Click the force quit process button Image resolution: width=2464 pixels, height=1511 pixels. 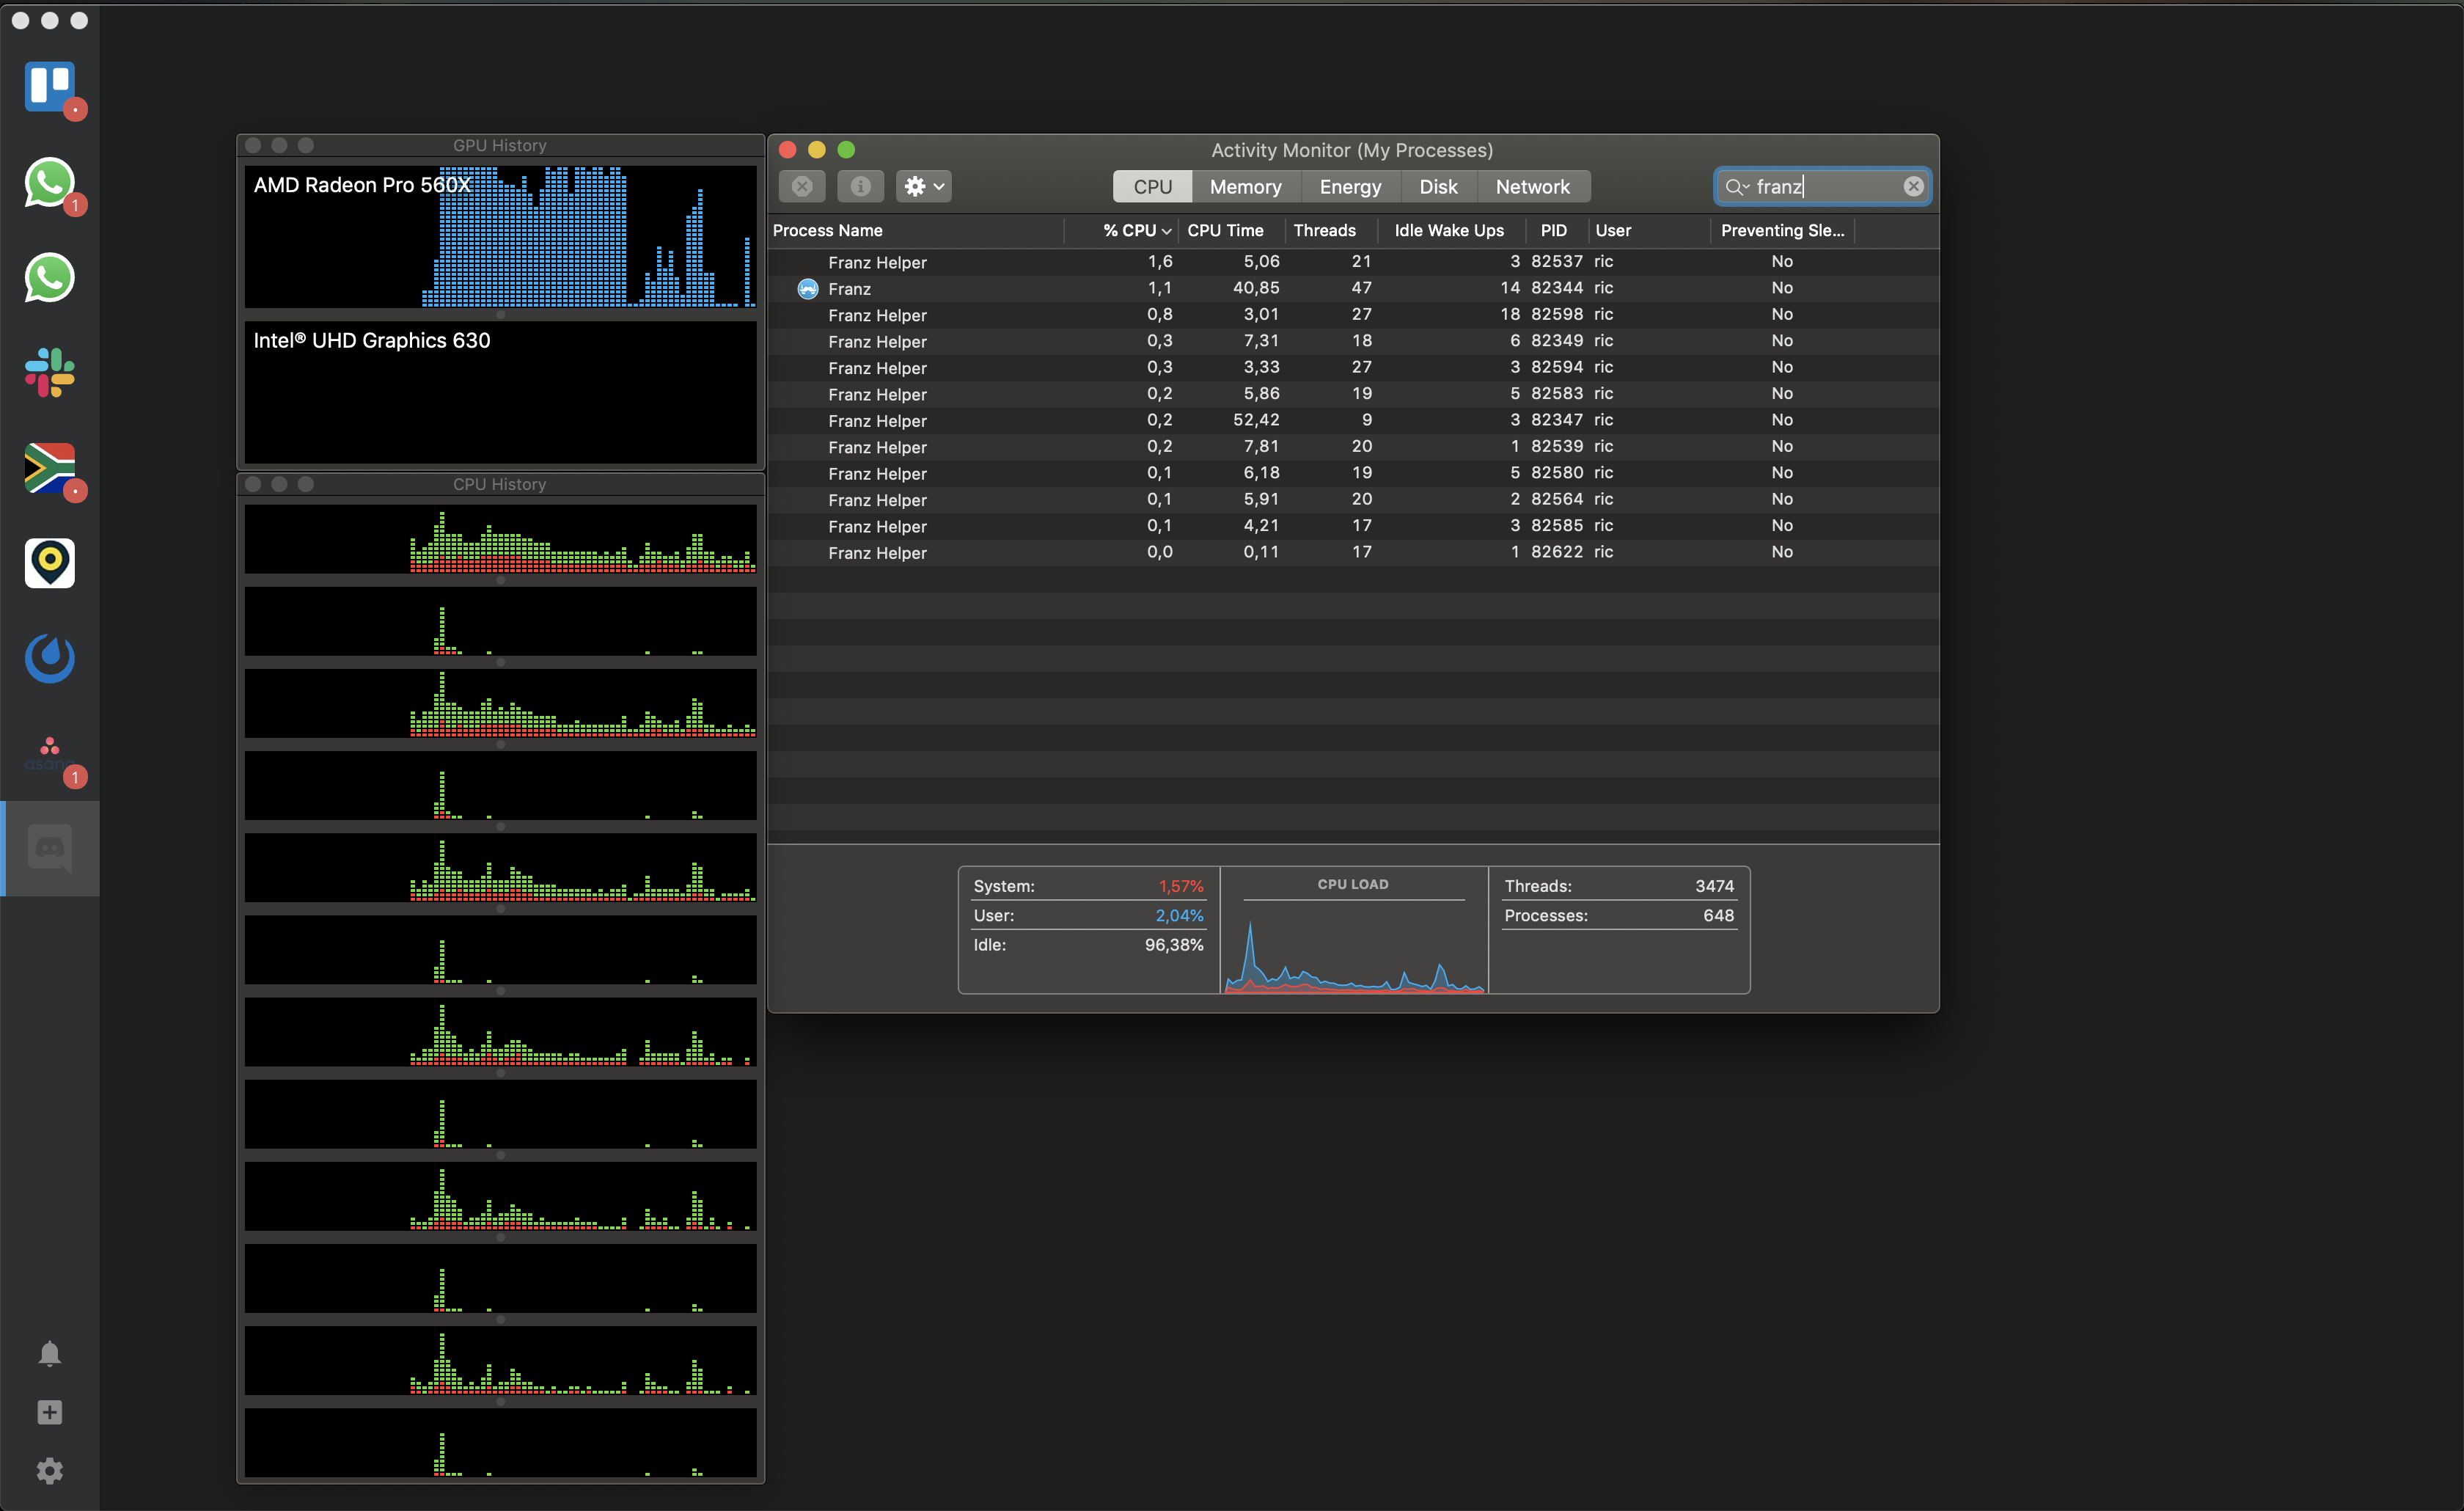[802, 186]
